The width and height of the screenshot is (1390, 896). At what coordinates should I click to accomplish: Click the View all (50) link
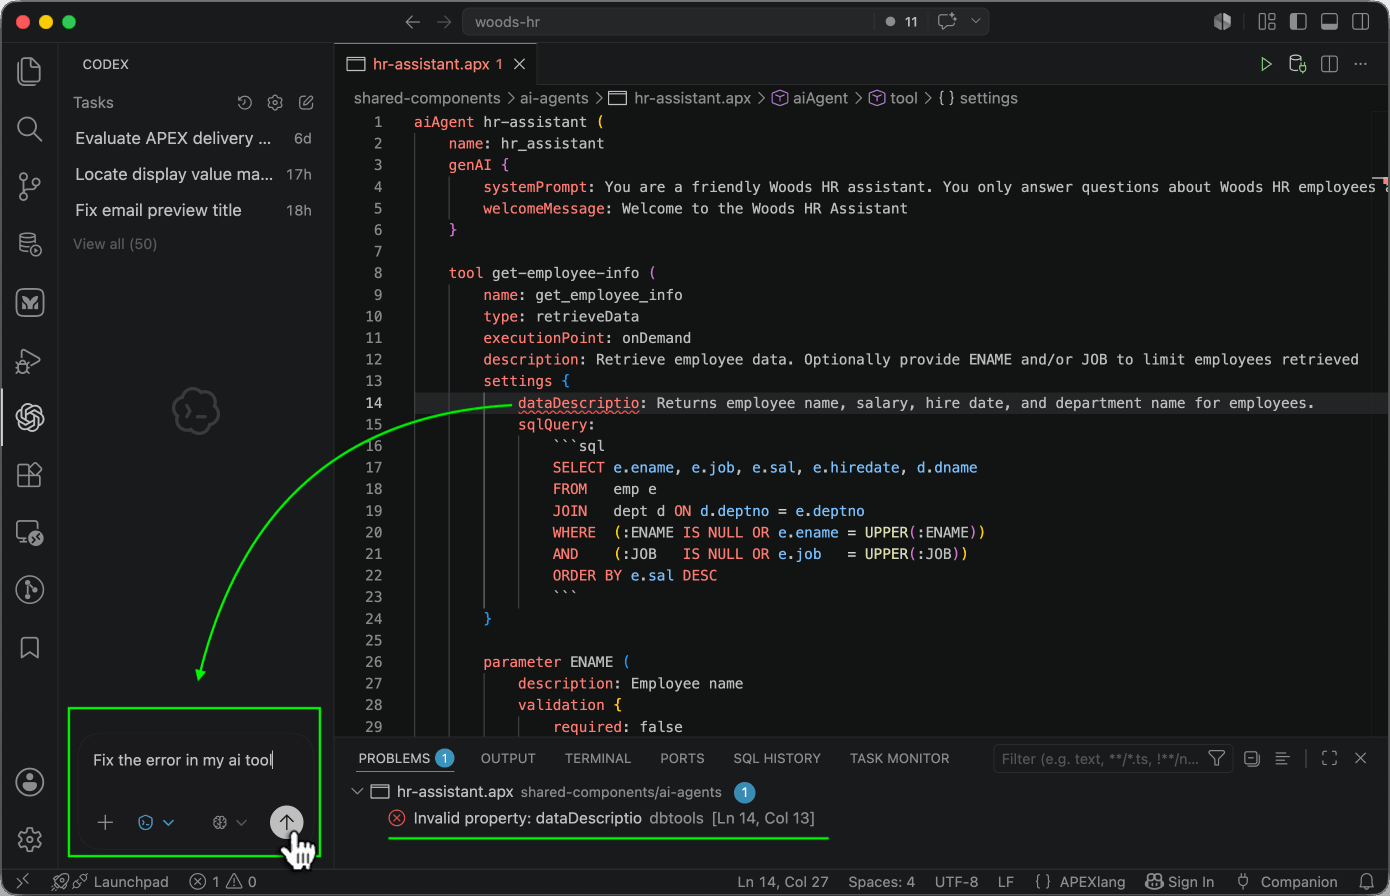coord(115,244)
